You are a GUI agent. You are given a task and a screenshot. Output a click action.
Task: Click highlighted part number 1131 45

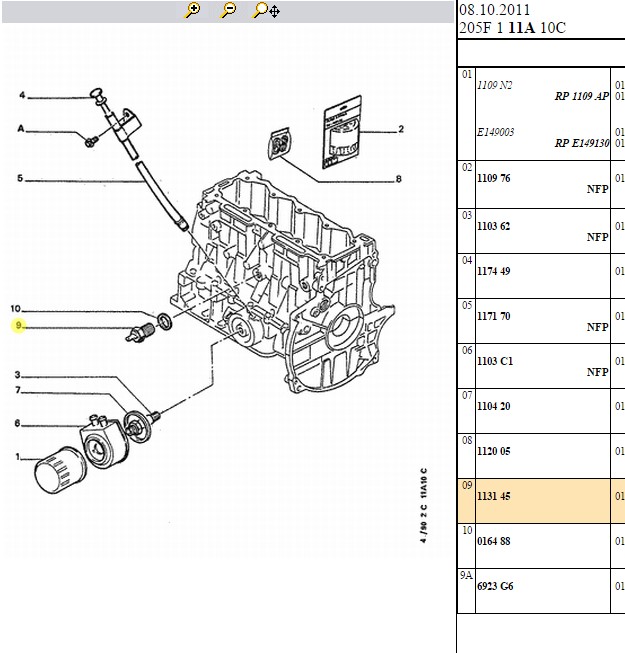493,496
